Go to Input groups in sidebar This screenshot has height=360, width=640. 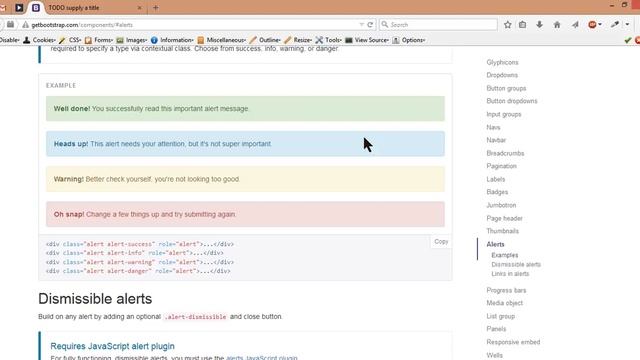click(x=504, y=114)
